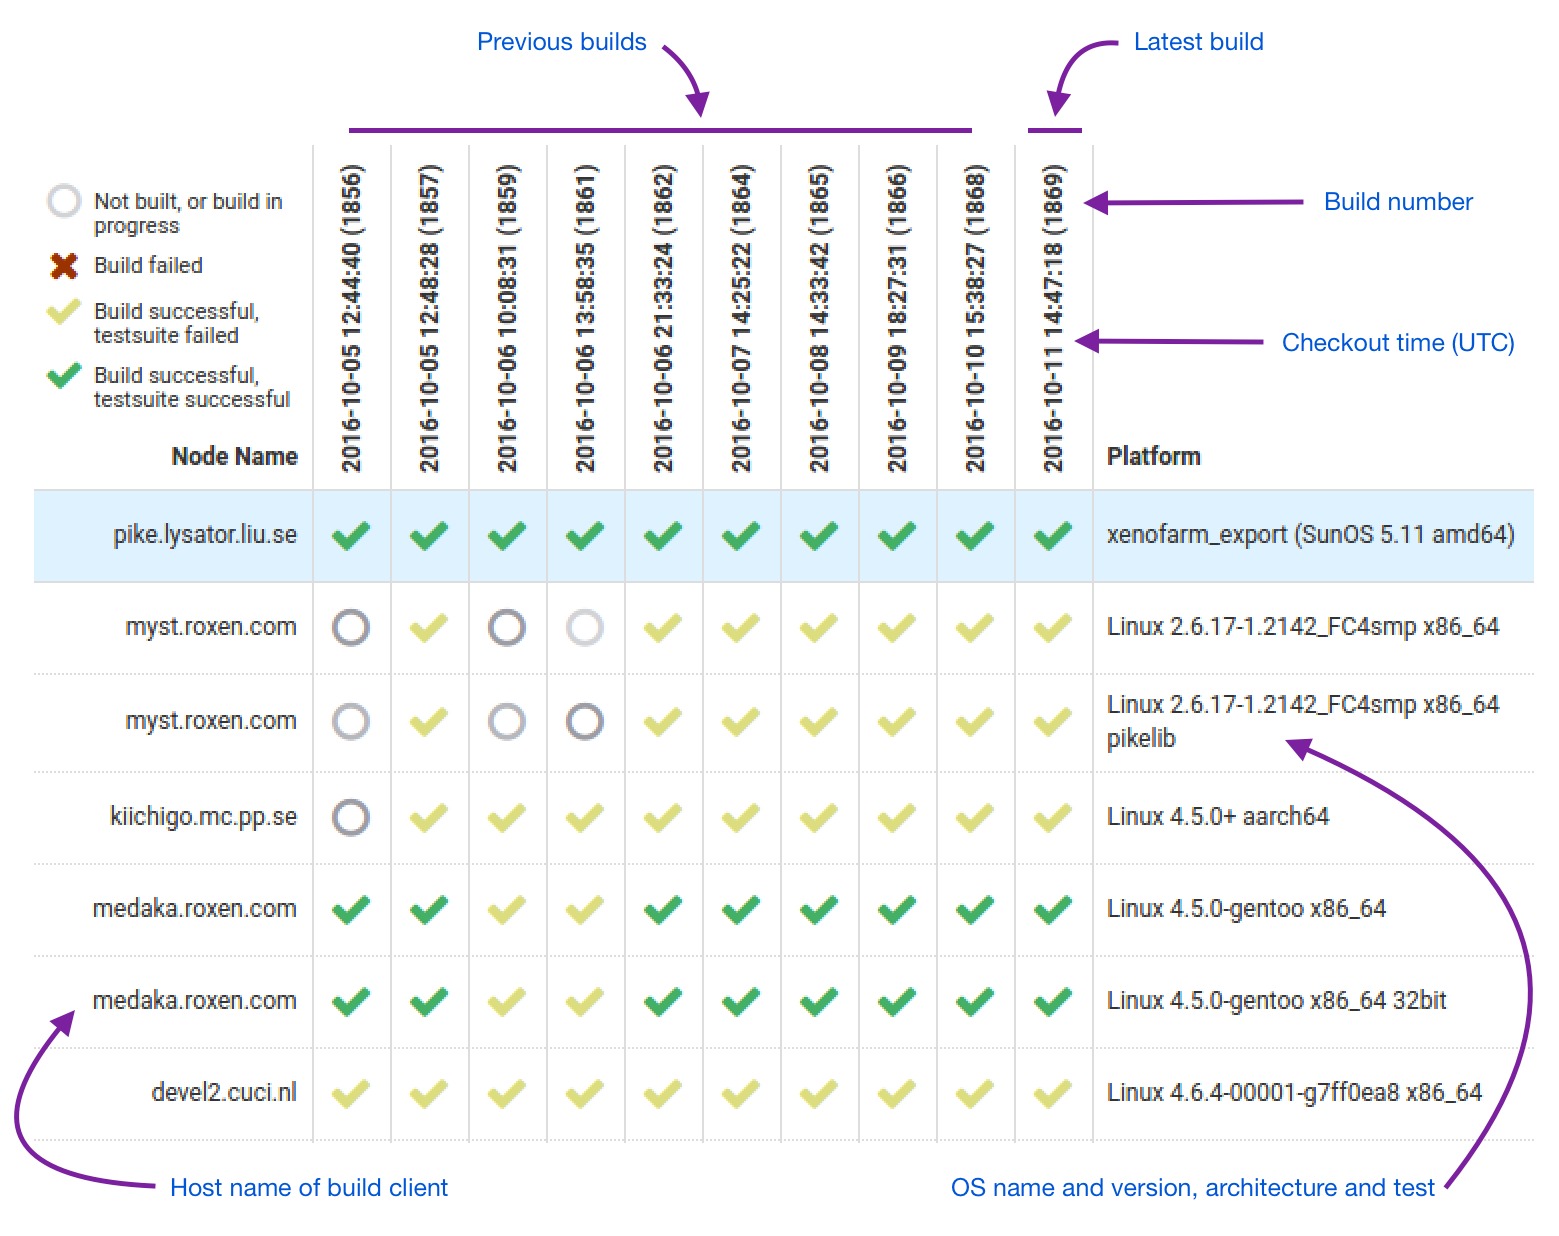Open the devel2.cuci.nl node name
1559x1236 pixels.
(224, 1093)
